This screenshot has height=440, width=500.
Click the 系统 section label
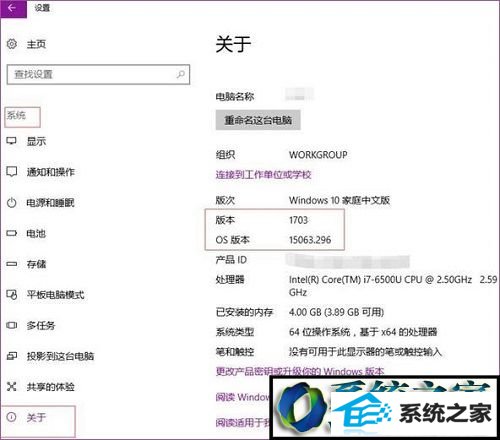tap(16, 115)
